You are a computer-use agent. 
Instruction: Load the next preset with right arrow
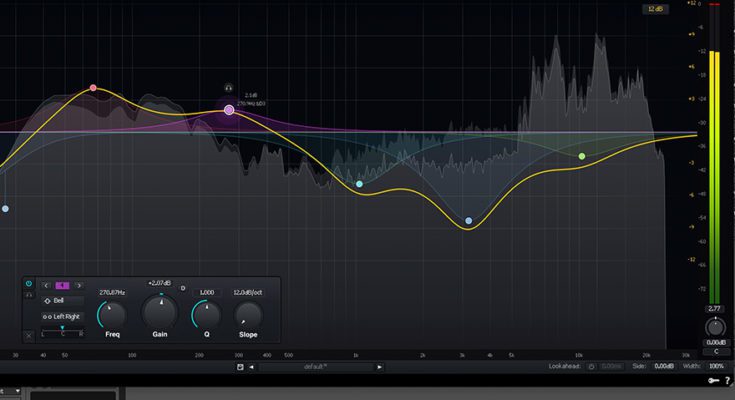(380, 367)
